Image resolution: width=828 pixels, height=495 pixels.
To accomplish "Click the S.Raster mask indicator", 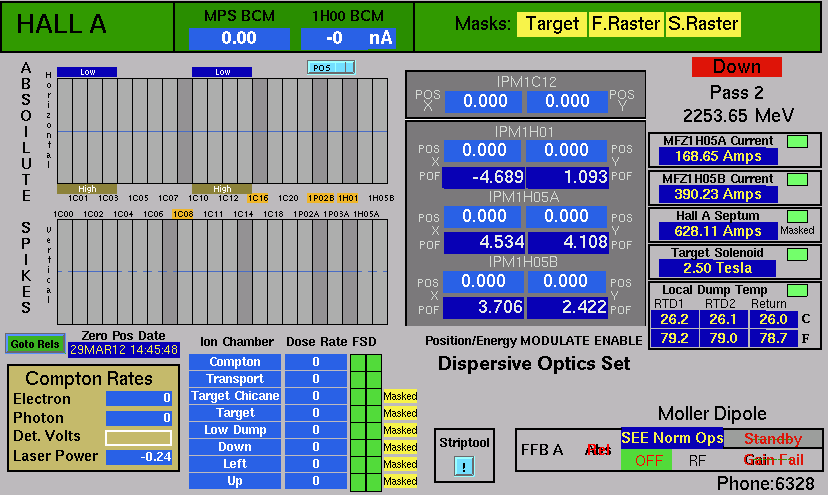I will 703,24.
